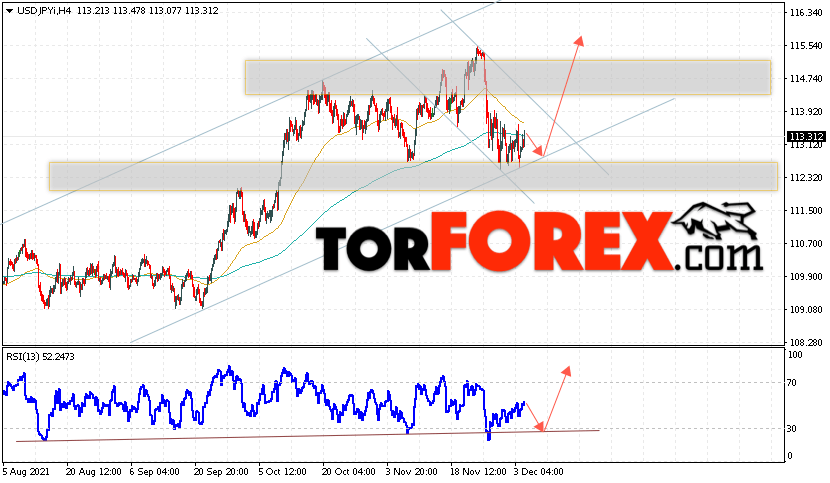Click the 109.080 price axis label
The height and width of the screenshot is (483, 830).
pyautogui.click(x=806, y=310)
